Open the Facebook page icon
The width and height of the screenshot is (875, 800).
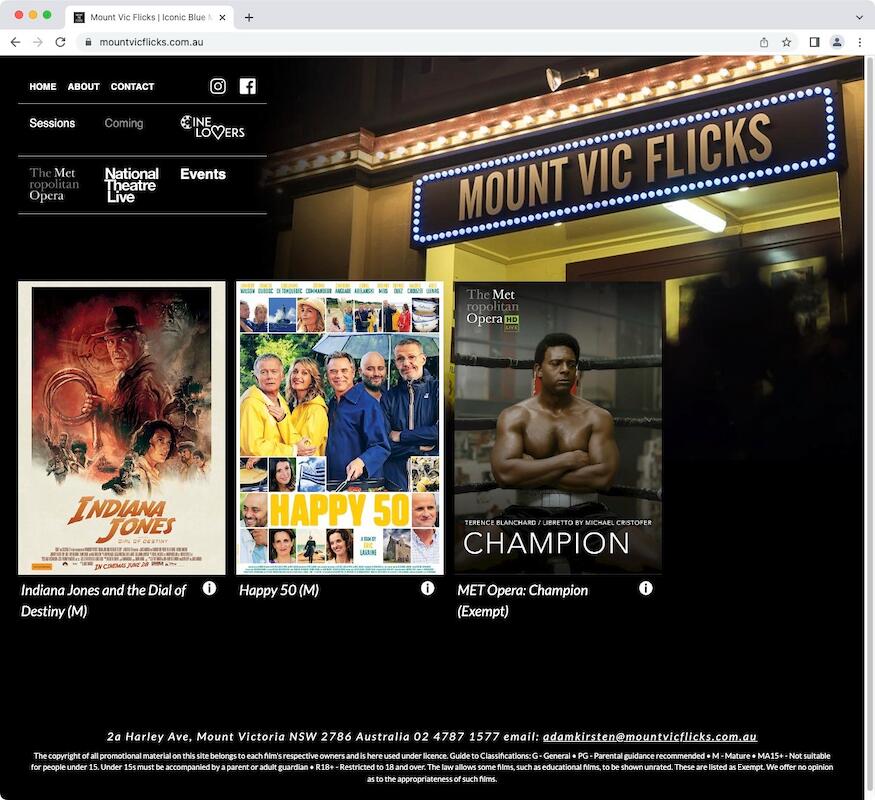(x=248, y=86)
